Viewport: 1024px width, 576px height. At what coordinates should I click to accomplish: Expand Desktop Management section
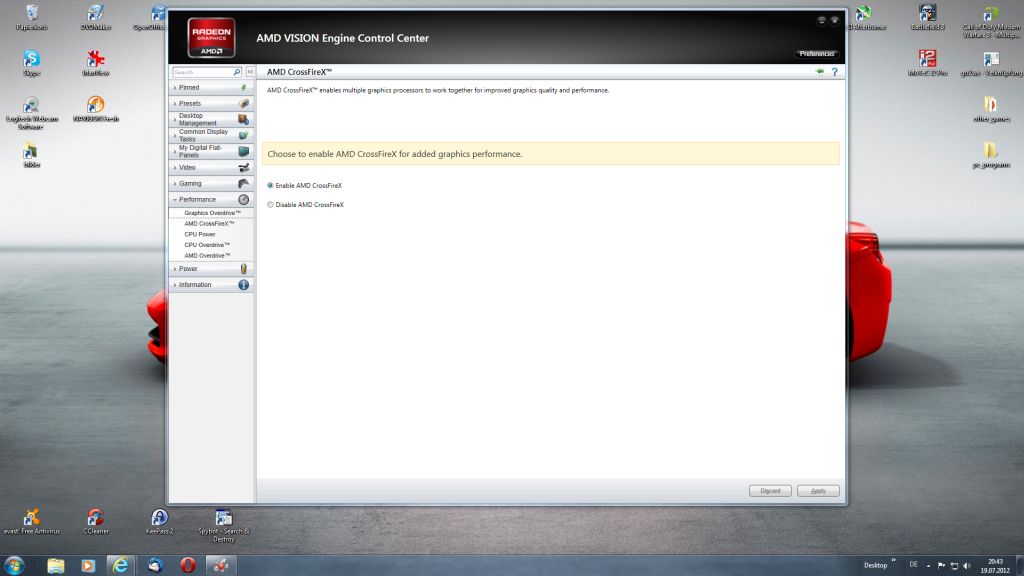(211, 120)
